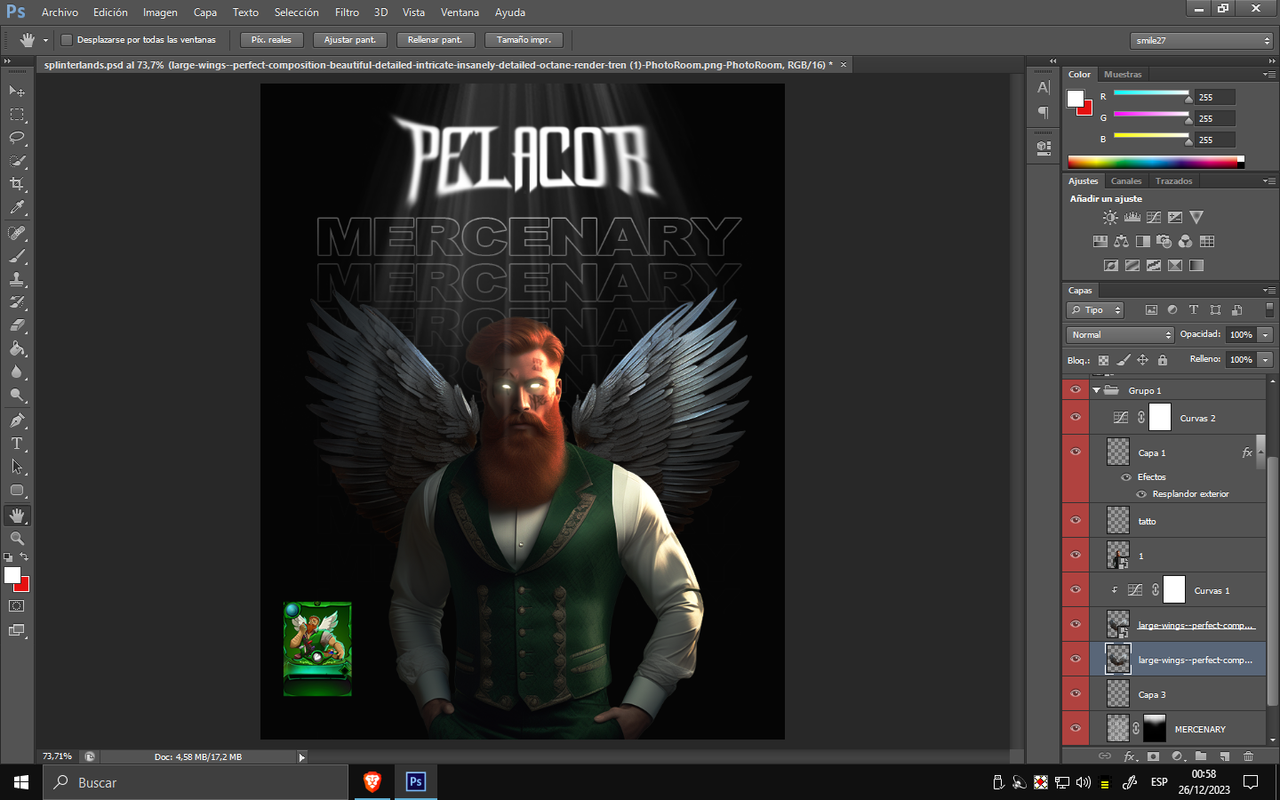Hide the Grupo 1 group
Viewport: 1280px width, 800px height.
(x=1076, y=390)
